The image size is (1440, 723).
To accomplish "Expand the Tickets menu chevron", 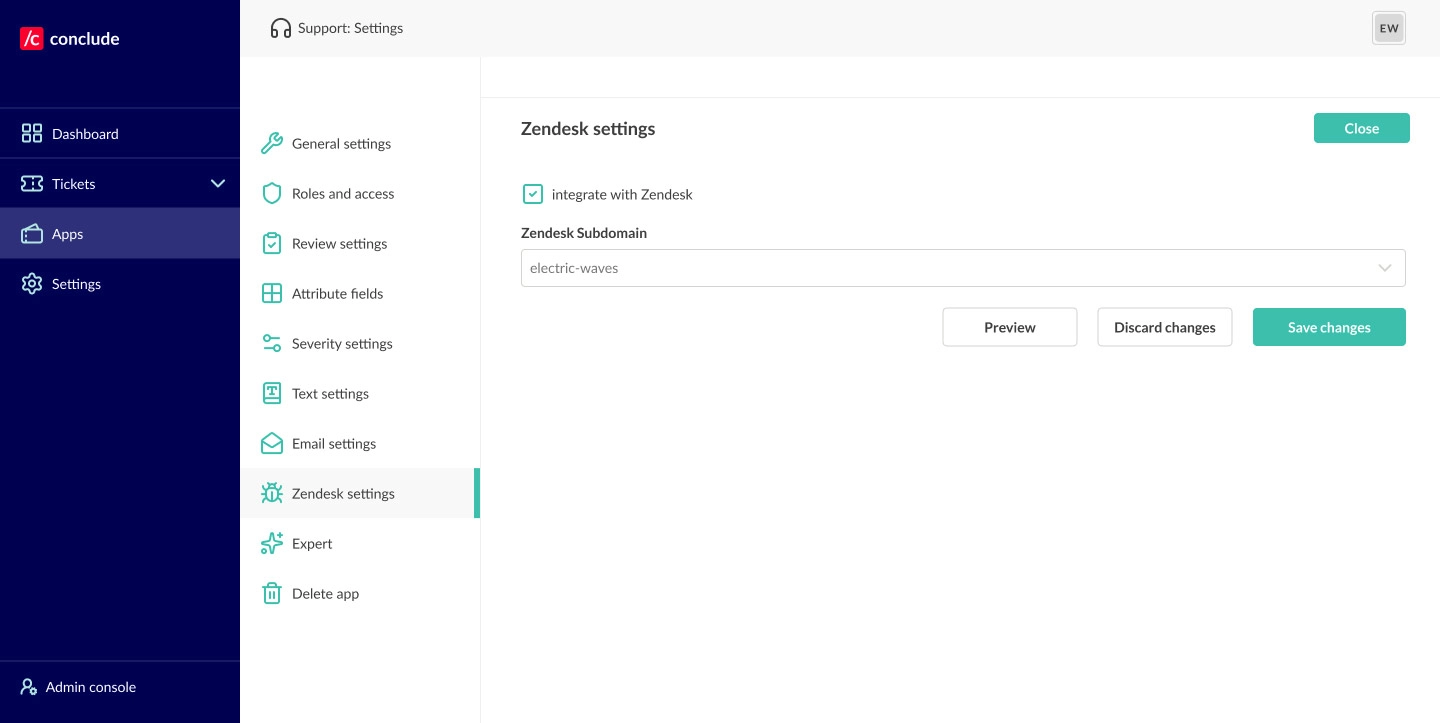I will tap(218, 183).
